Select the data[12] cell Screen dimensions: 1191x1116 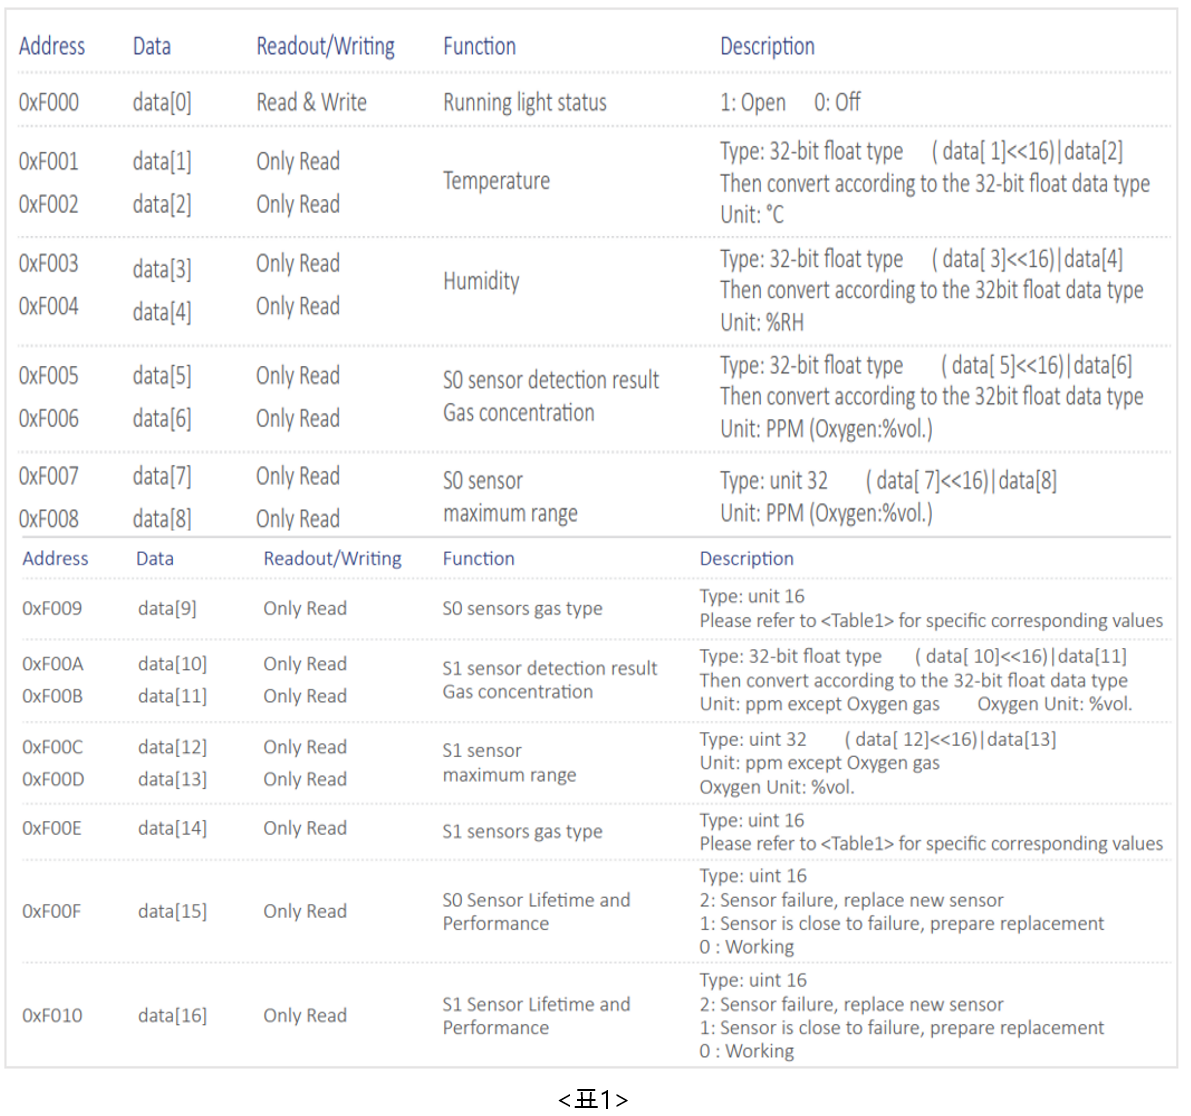click(x=172, y=747)
